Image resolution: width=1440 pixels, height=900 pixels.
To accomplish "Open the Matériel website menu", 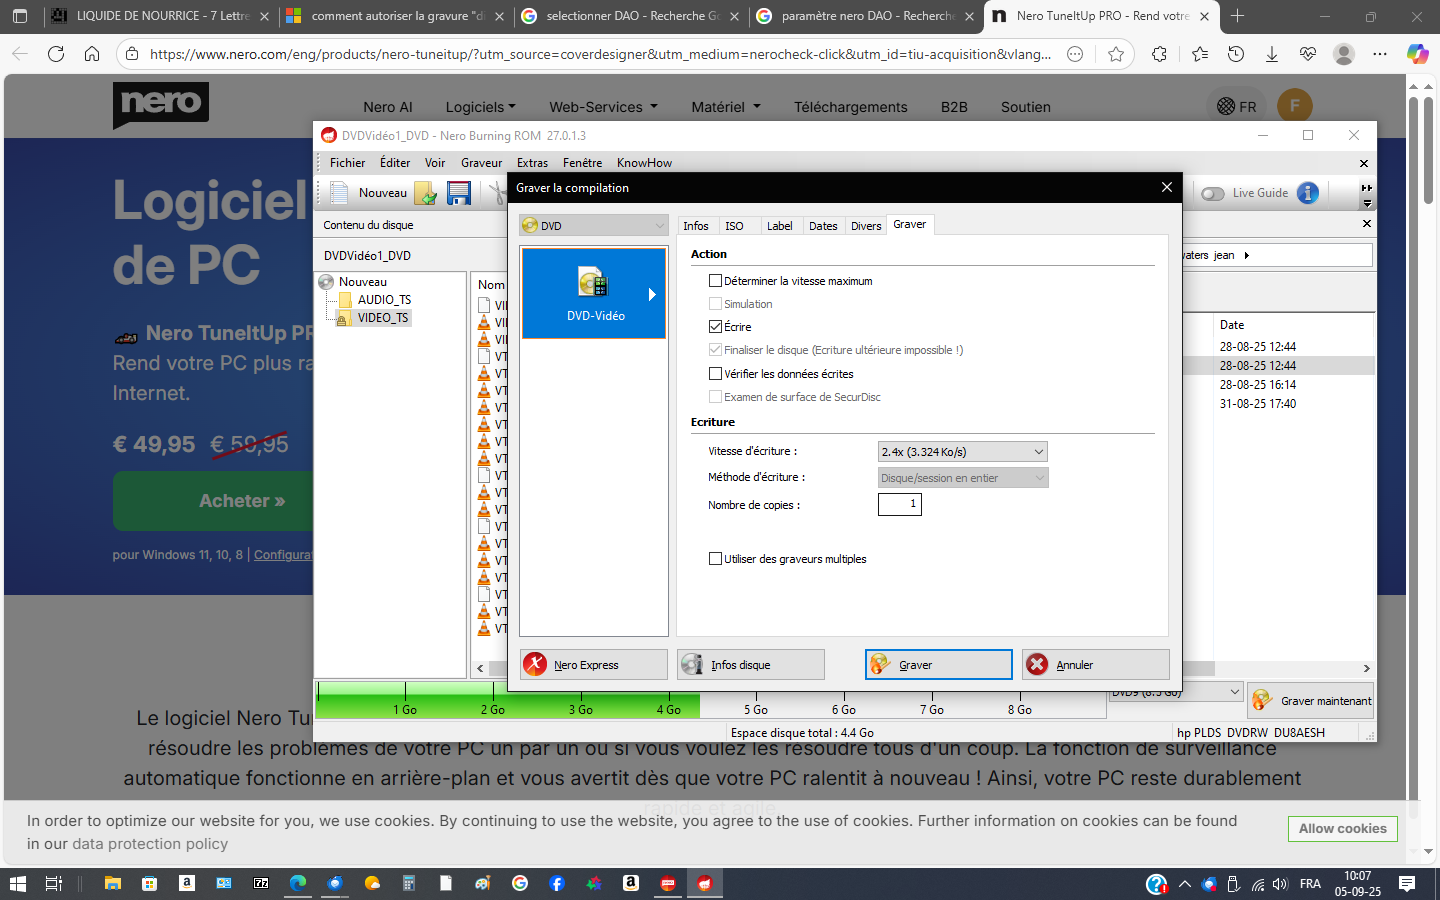I will click(726, 107).
